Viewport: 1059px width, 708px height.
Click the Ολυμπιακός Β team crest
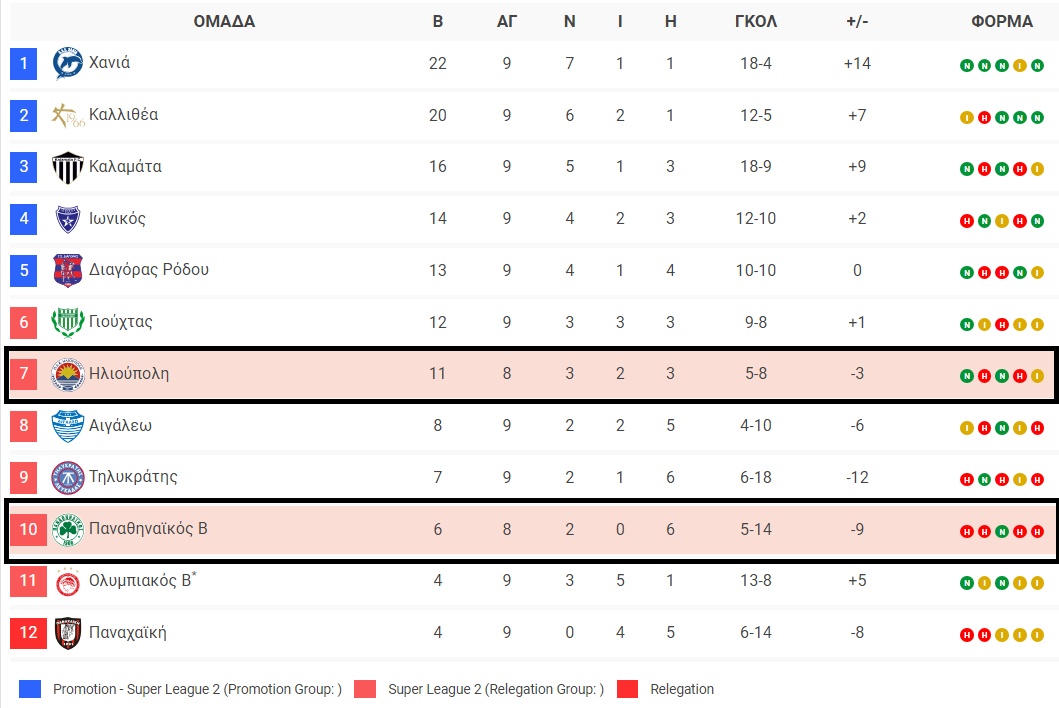click(68, 581)
